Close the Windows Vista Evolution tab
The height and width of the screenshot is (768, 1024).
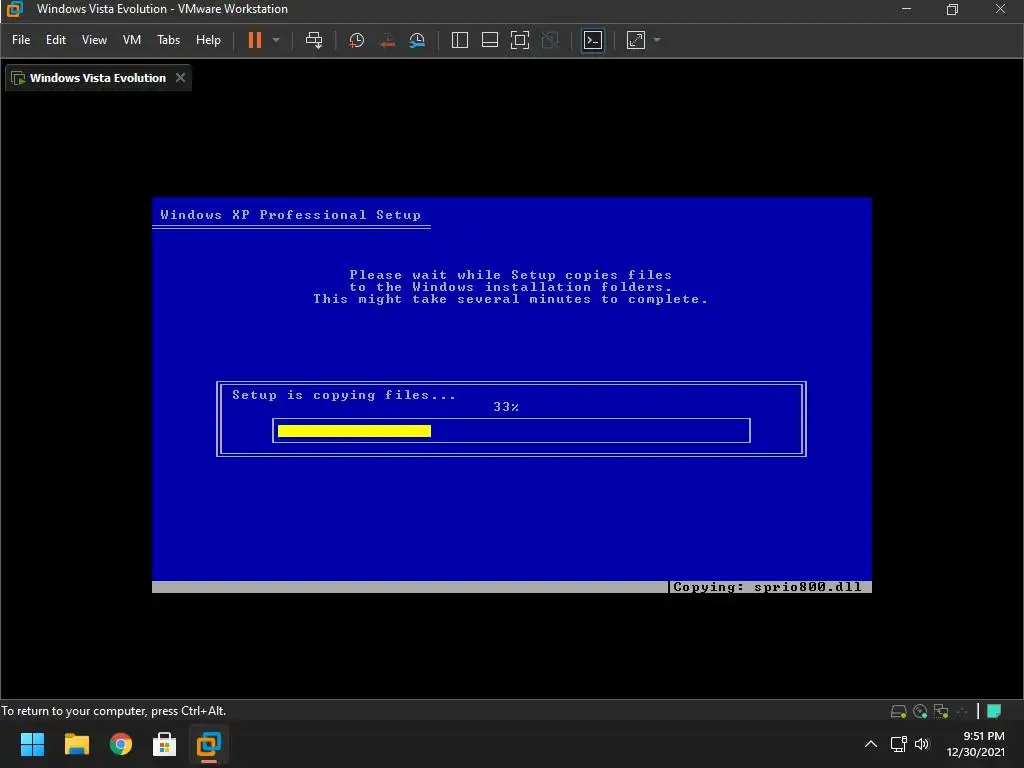click(x=180, y=77)
